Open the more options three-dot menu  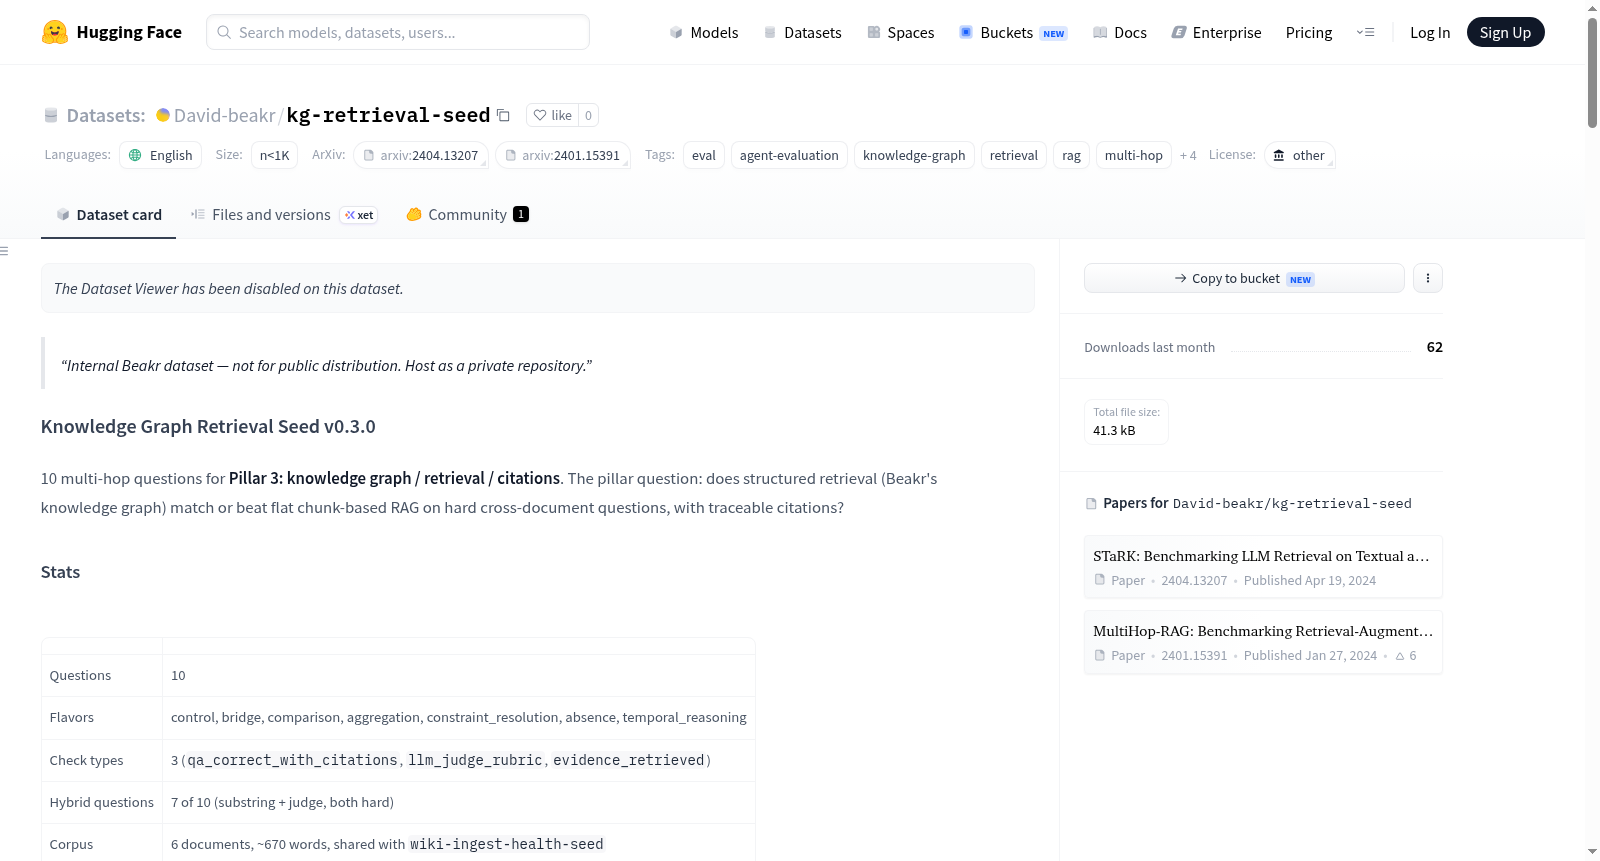point(1428,278)
